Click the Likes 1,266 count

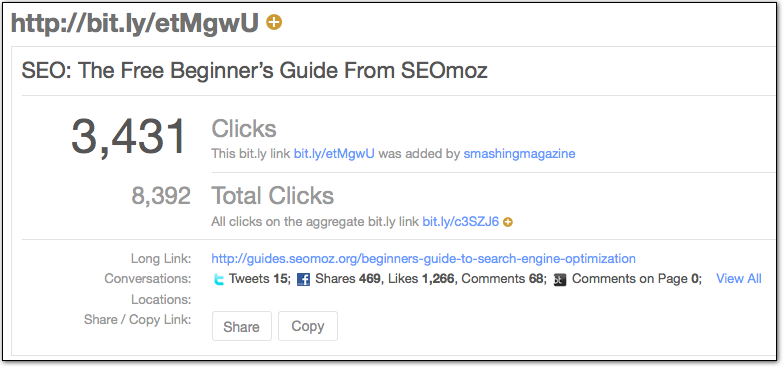coord(421,279)
